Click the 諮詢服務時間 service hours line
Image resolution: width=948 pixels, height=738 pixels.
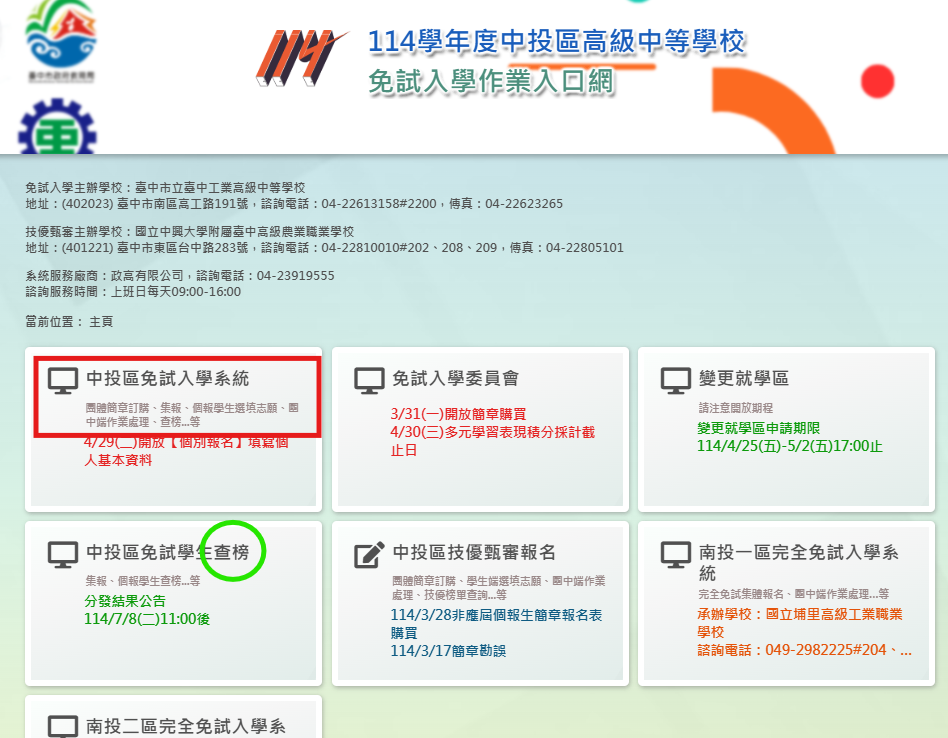click(133, 292)
